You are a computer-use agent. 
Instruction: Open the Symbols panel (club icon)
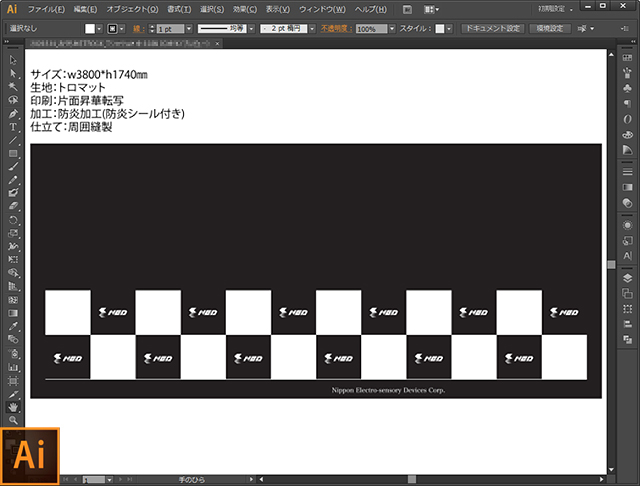click(627, 88)
